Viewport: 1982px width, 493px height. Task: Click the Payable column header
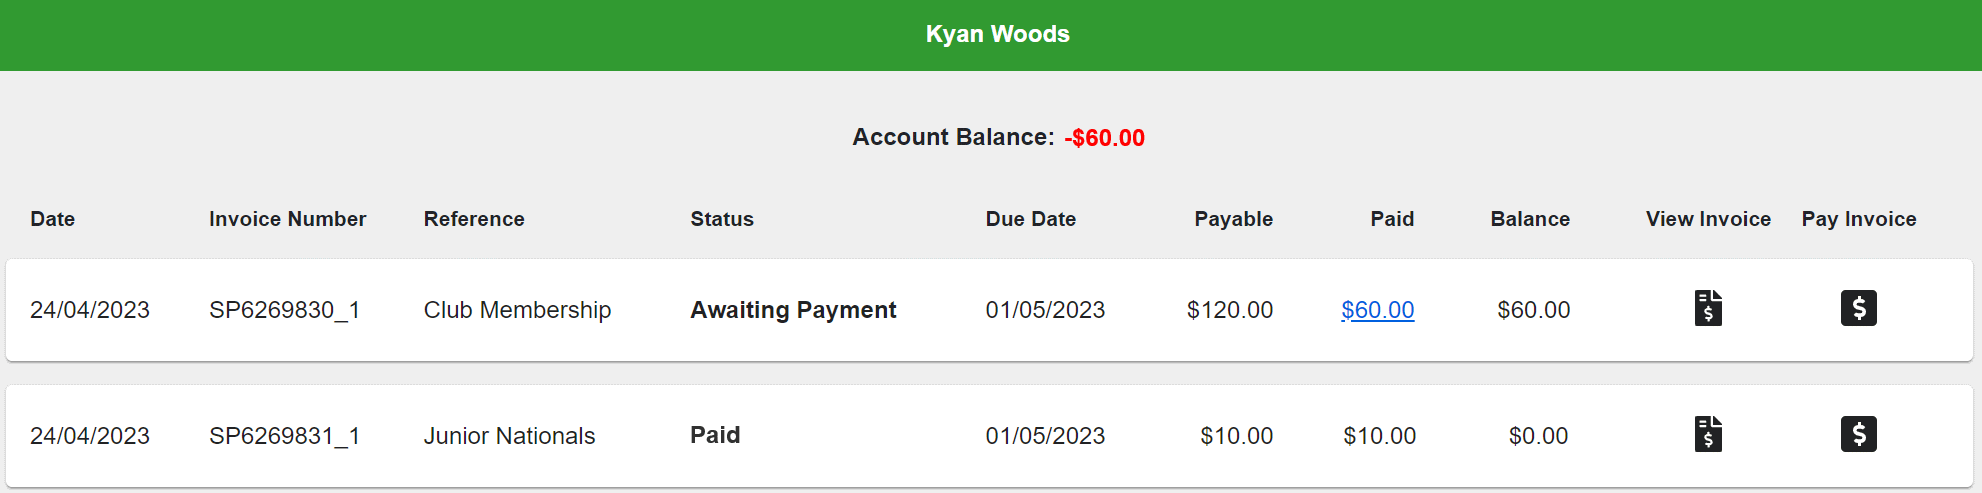(1233, 219)
